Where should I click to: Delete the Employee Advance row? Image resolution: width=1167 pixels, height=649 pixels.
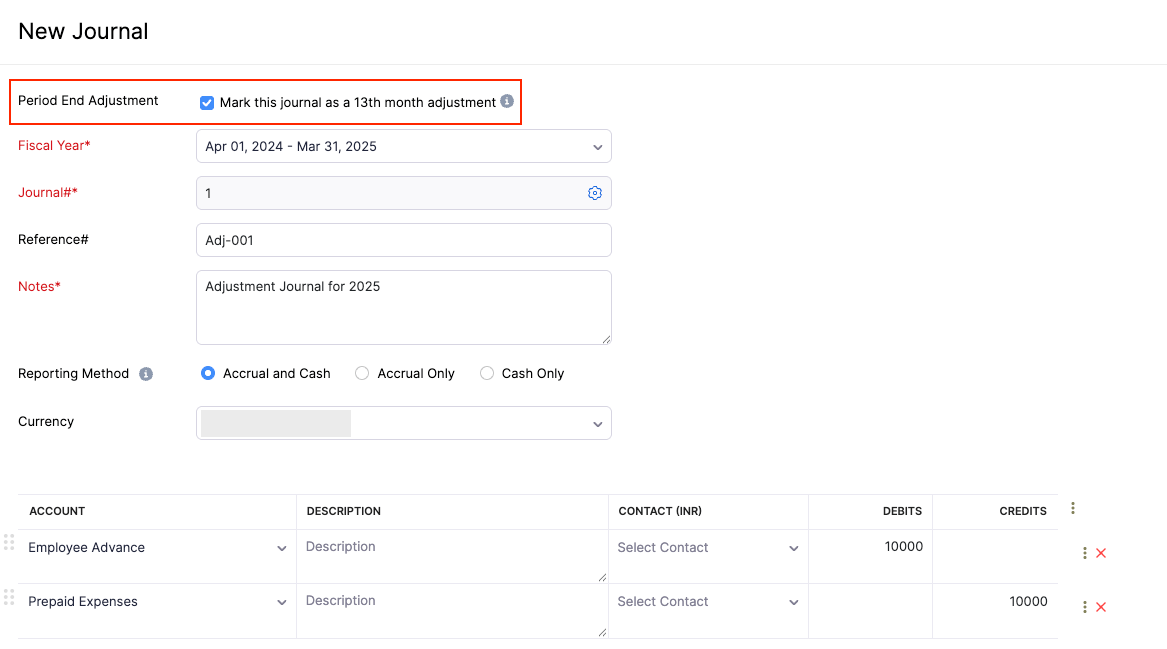(1101, 553)
